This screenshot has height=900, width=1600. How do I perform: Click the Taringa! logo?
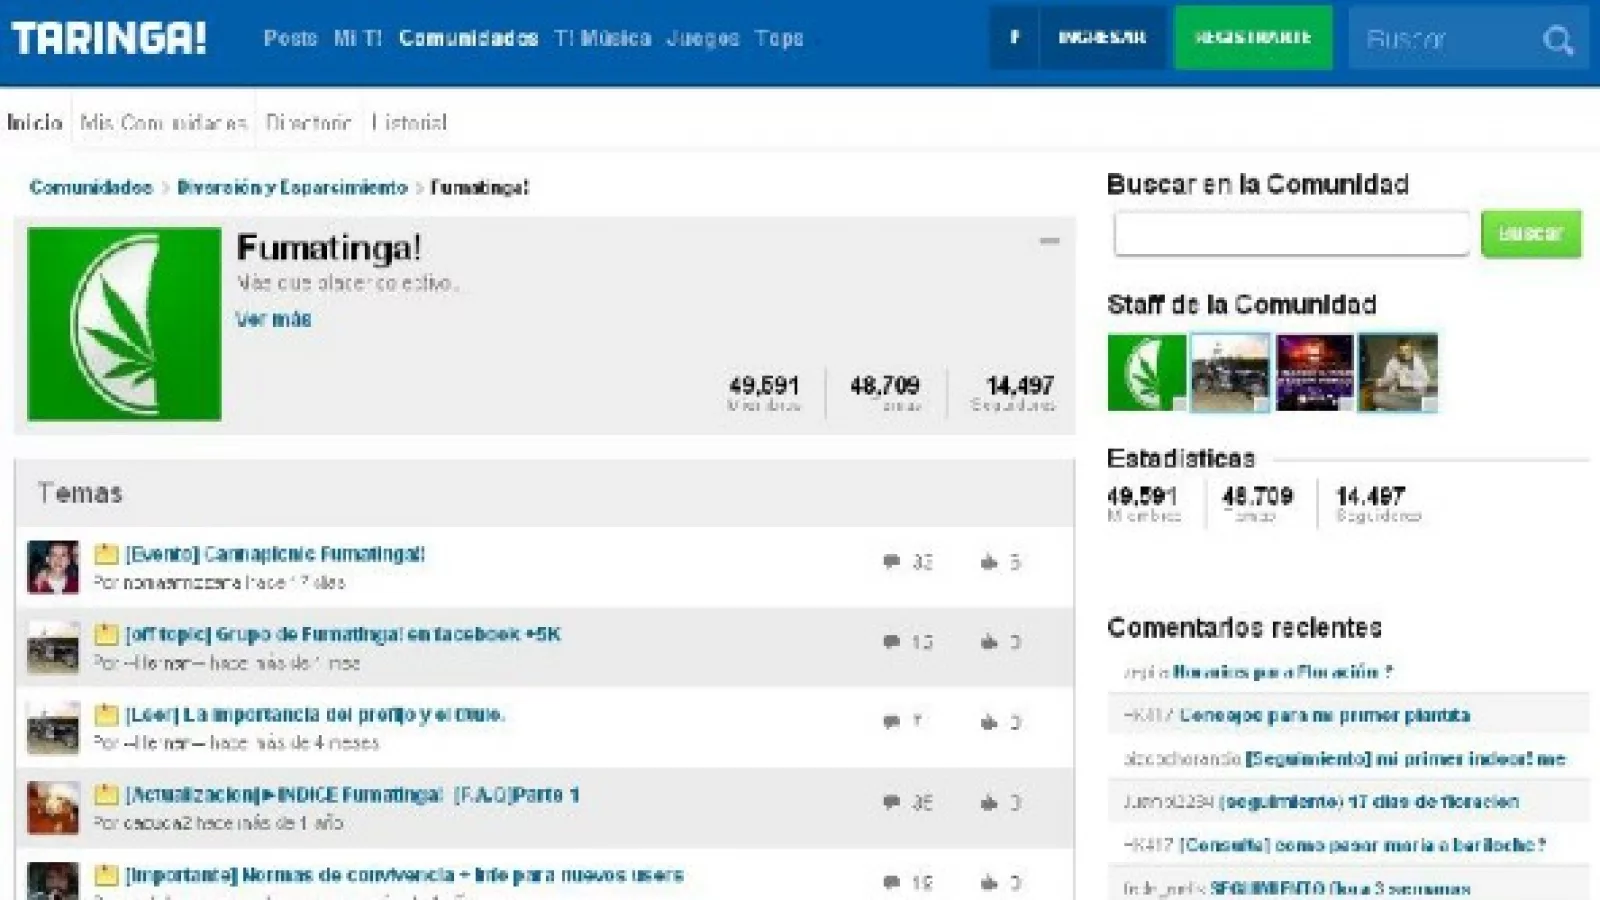(x=108, y=39)
